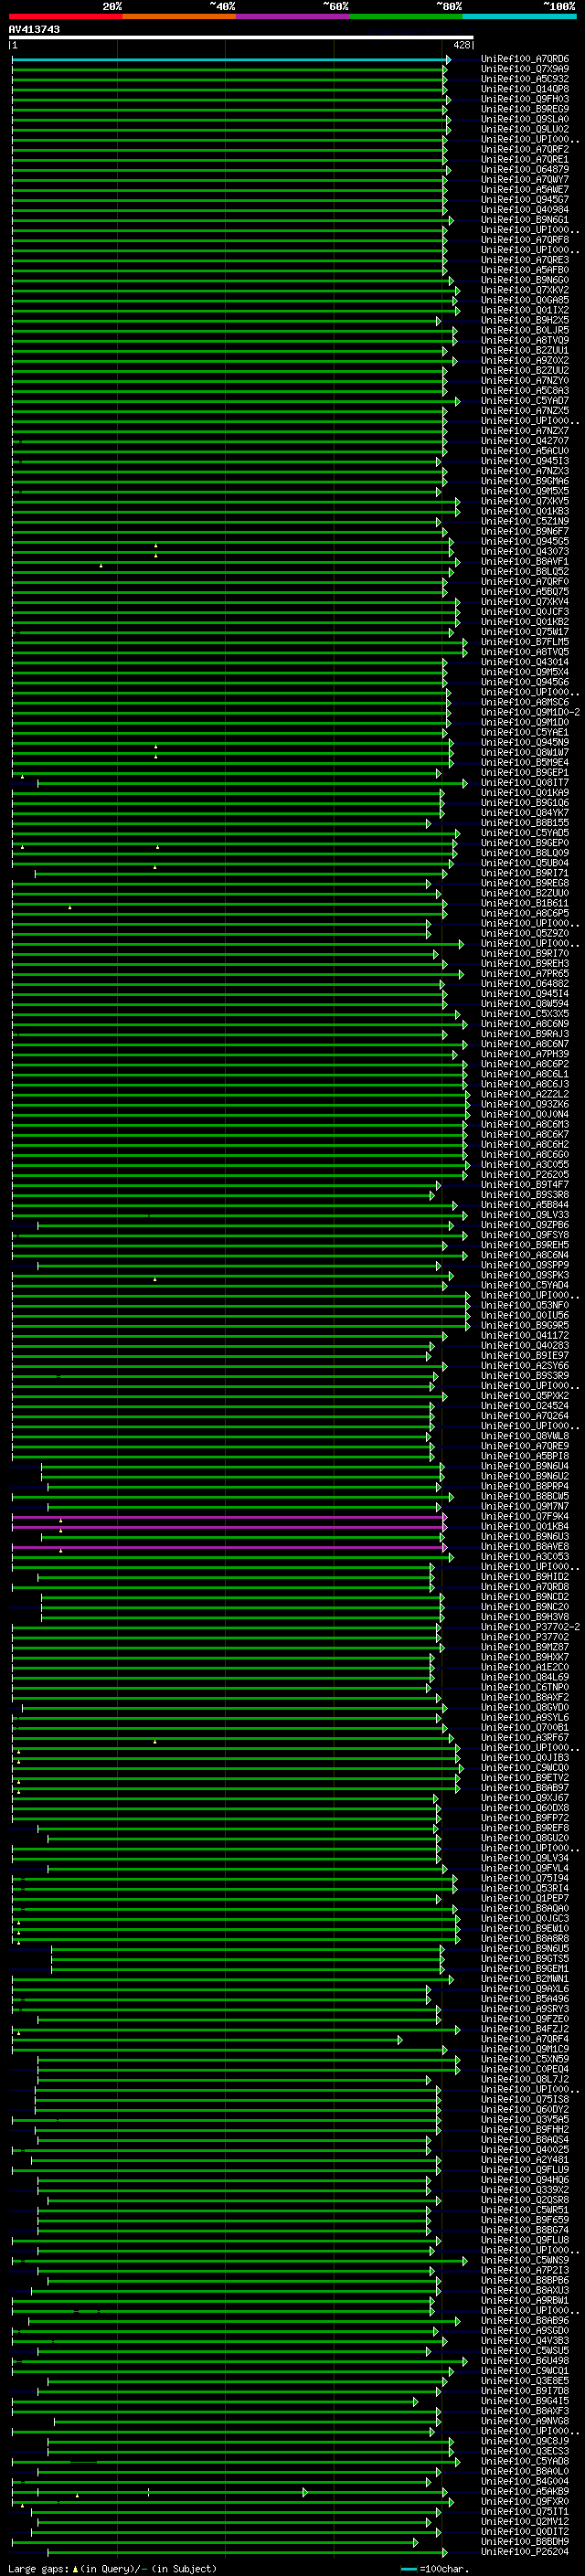Click the UniRef100_C5X3X5 label
Viewport: 585px width, 2576px height.
525,1014
